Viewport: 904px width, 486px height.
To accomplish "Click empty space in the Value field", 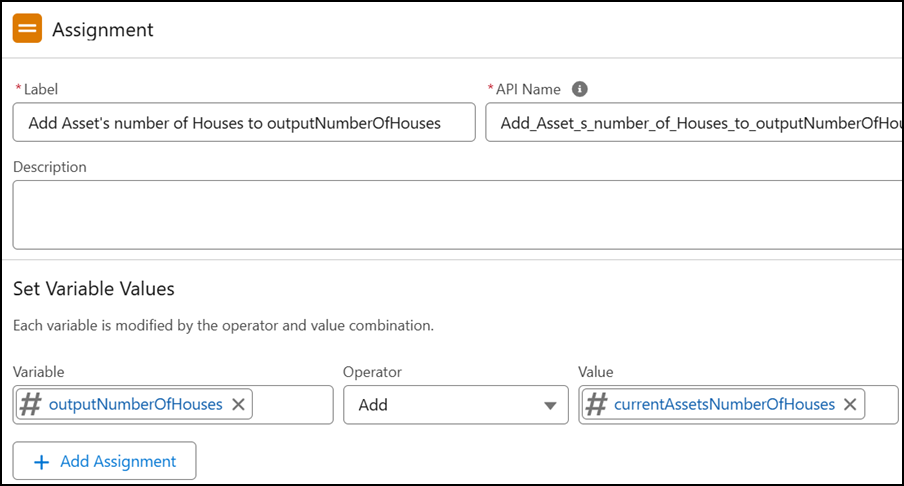I will tap(881, 405).
